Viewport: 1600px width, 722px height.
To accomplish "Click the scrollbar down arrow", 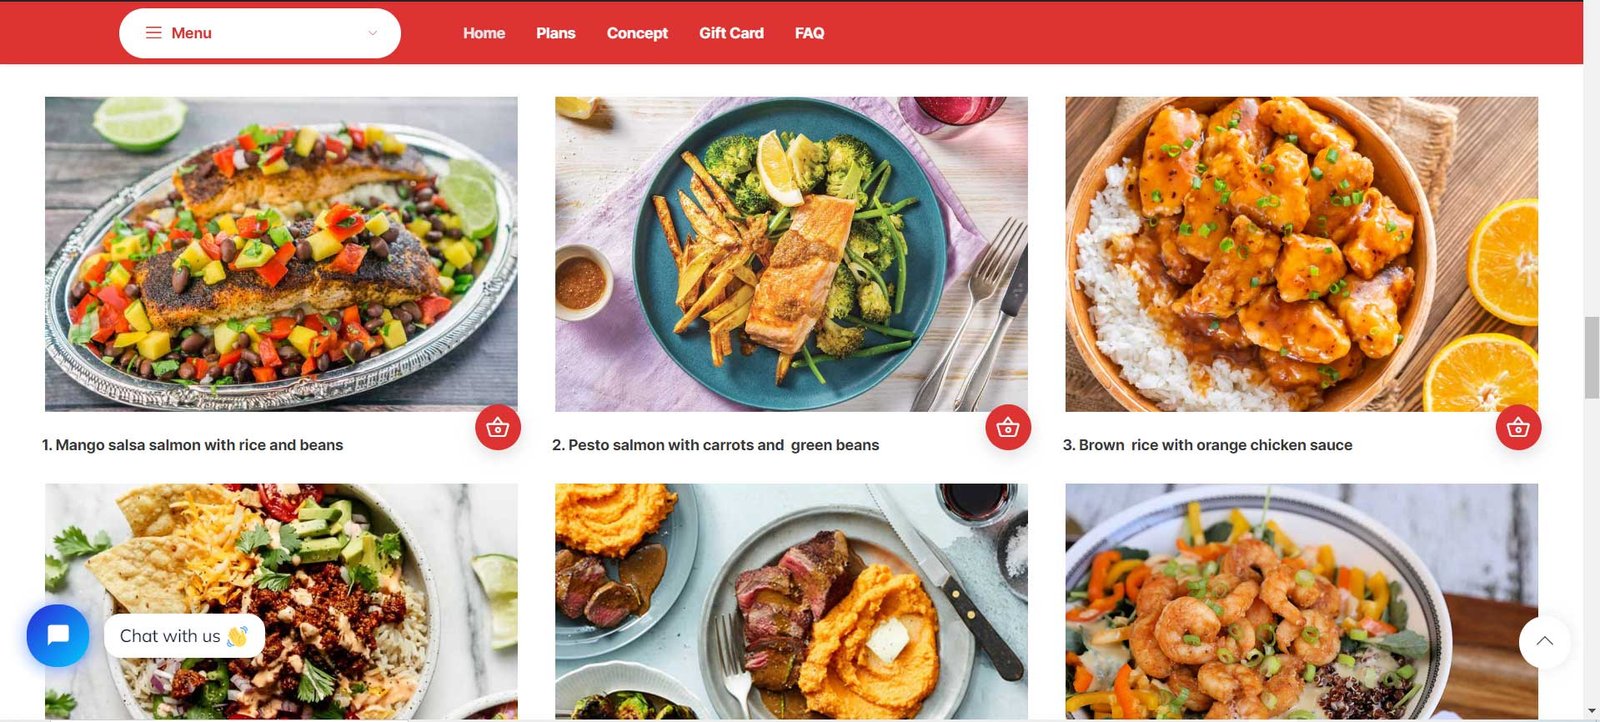I will coord(1591,711).
